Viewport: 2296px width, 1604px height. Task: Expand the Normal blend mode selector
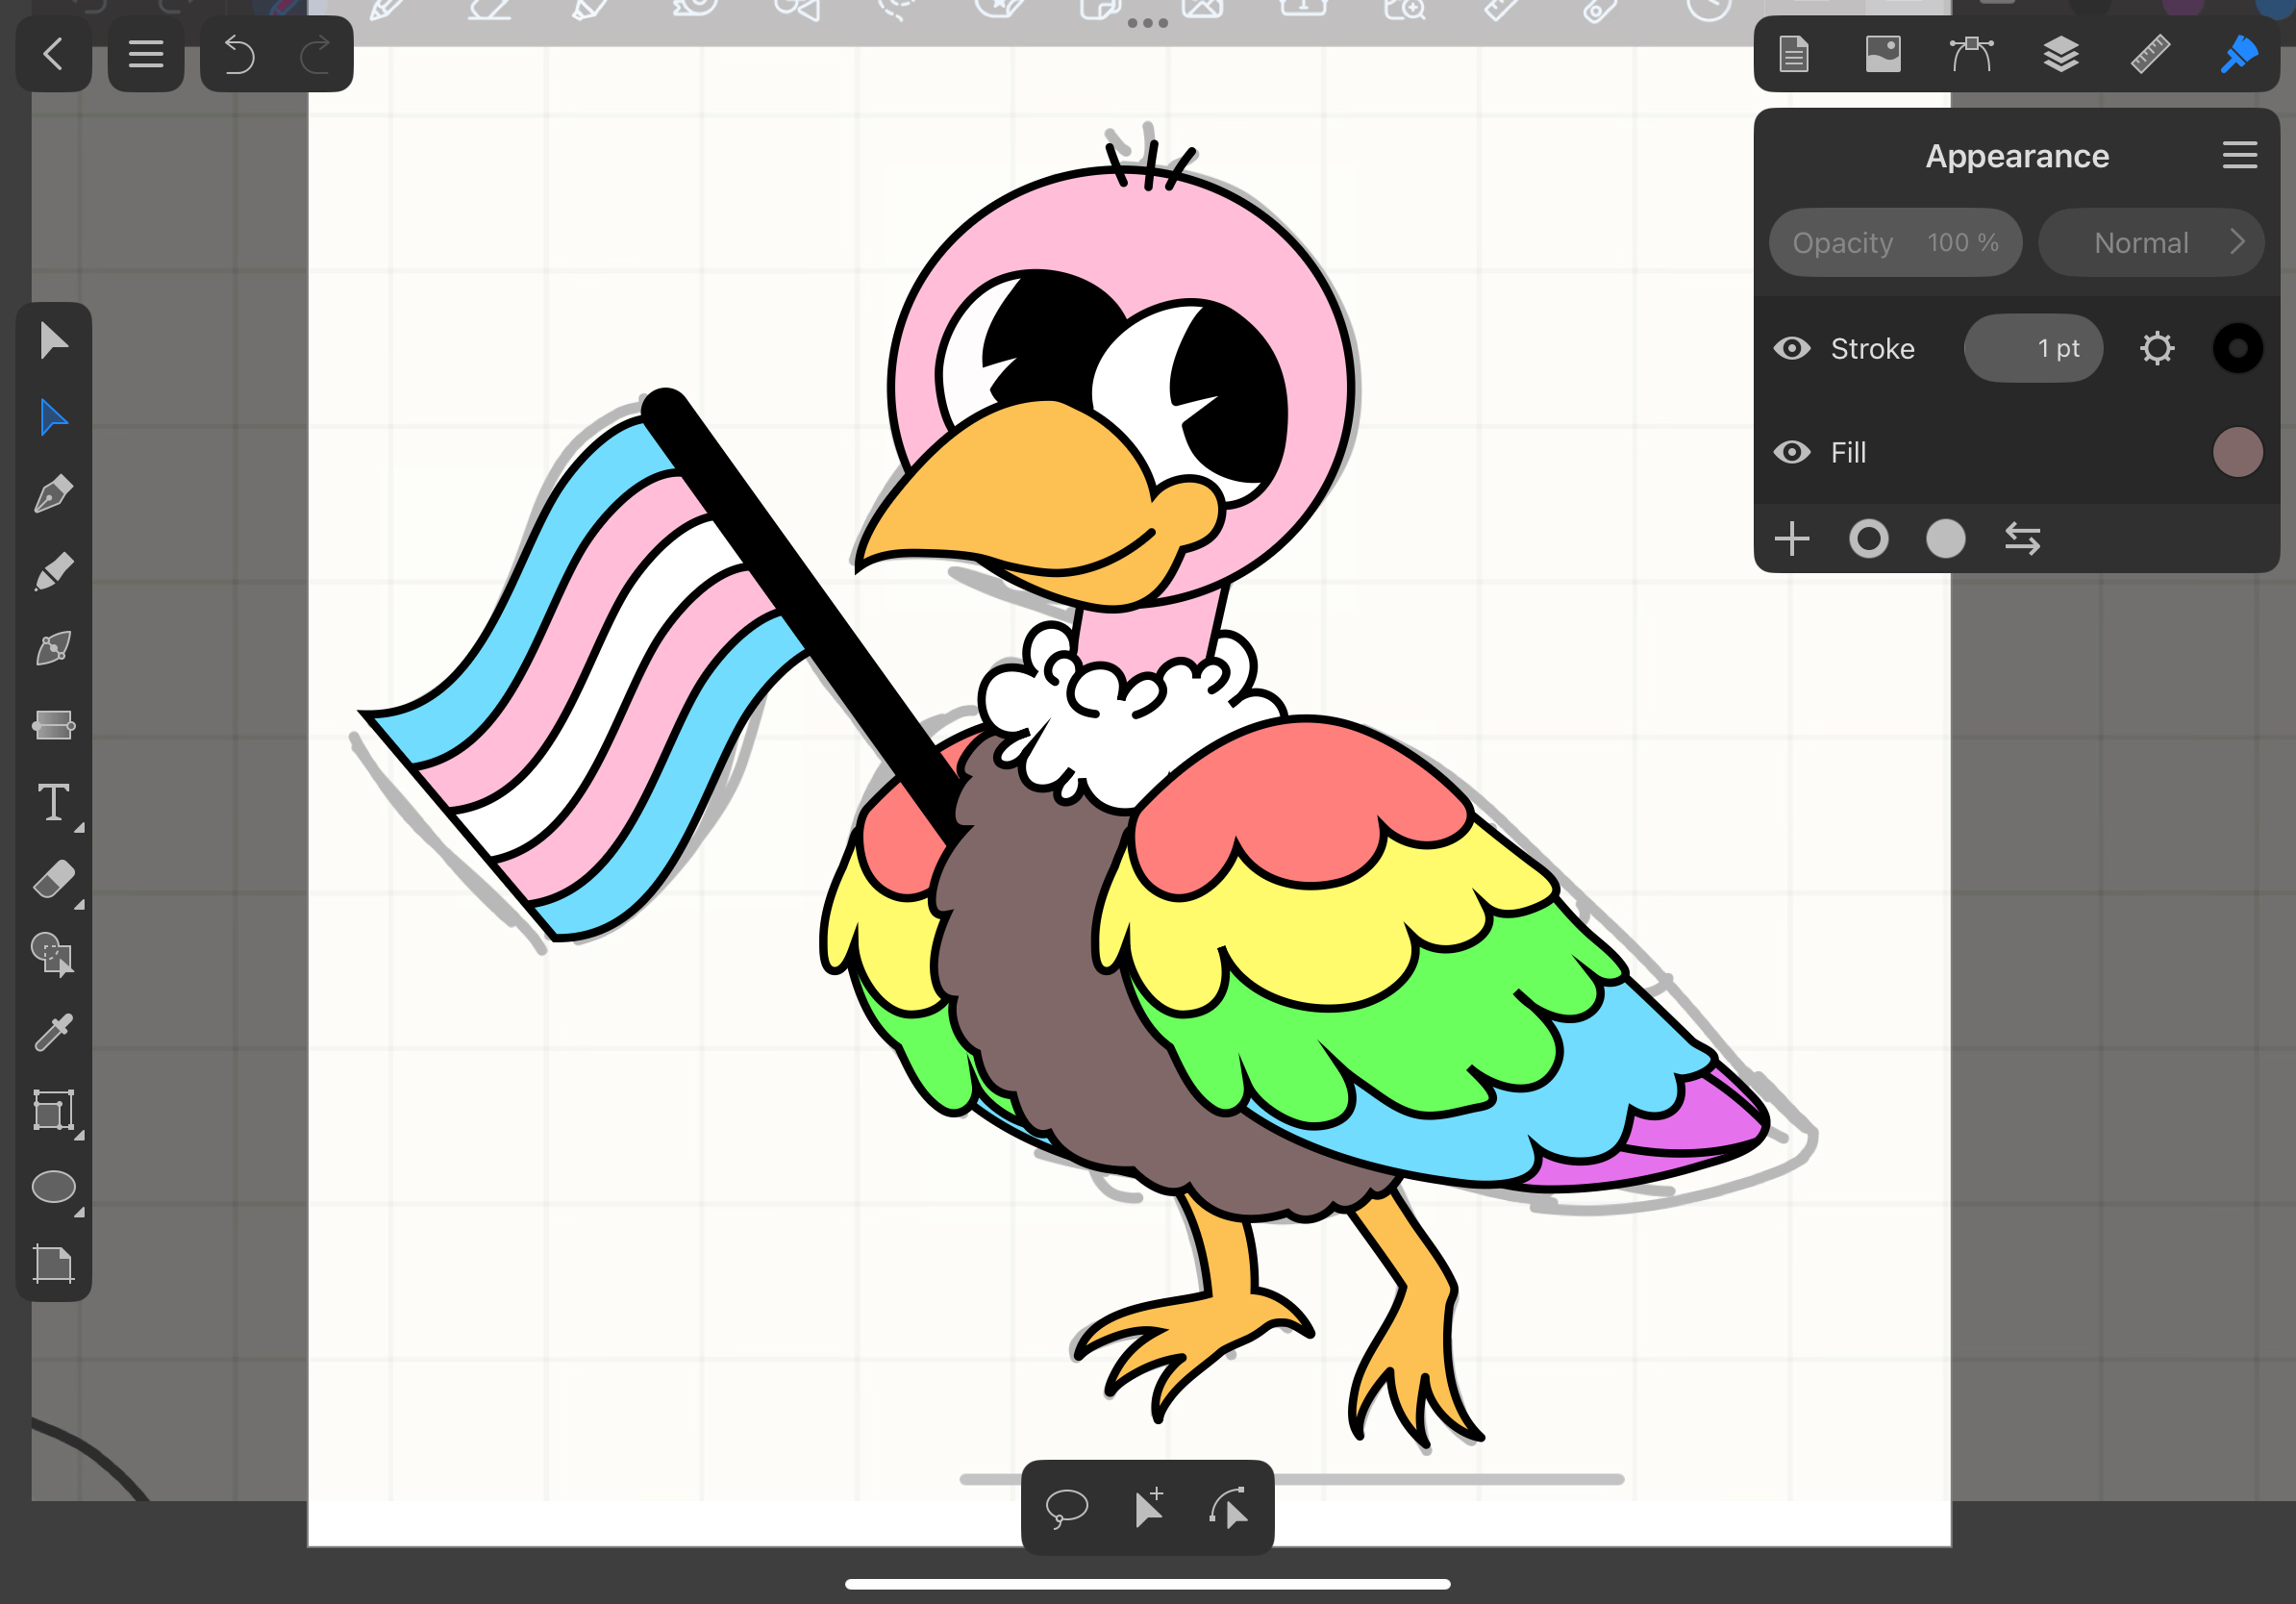[x=2150, y=242]
